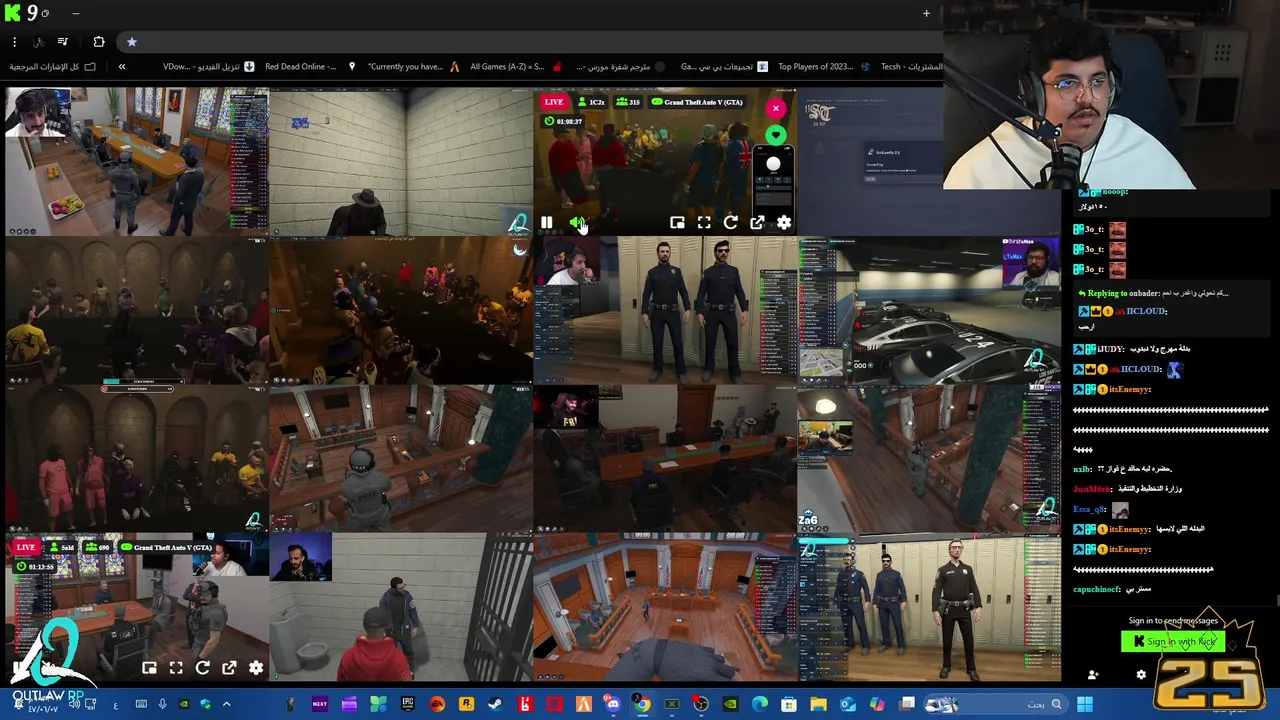Select the police lockers stream tile with two officers
Screen dimensions: 1280x720
(x=665, y=310)
